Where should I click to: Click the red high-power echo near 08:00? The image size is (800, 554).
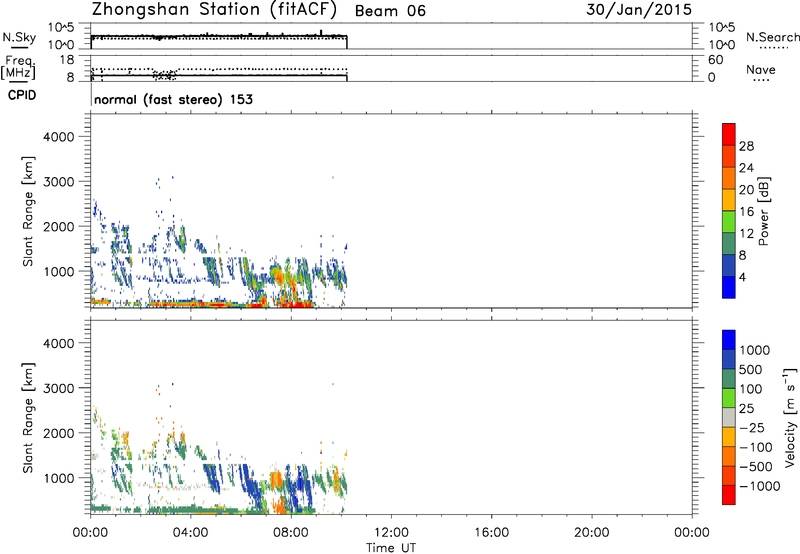point(295,305)
